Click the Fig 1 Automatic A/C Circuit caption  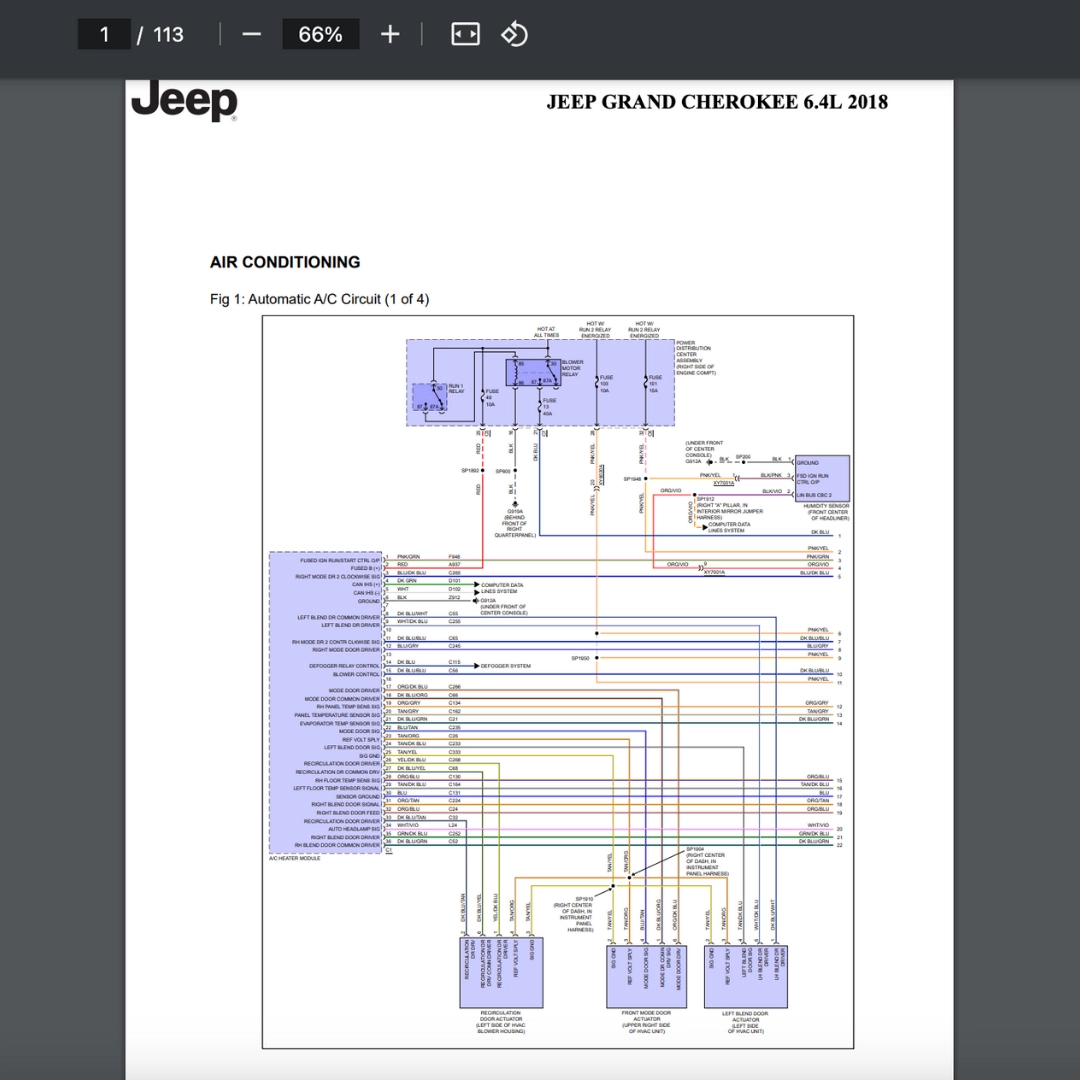pos(319,299)
